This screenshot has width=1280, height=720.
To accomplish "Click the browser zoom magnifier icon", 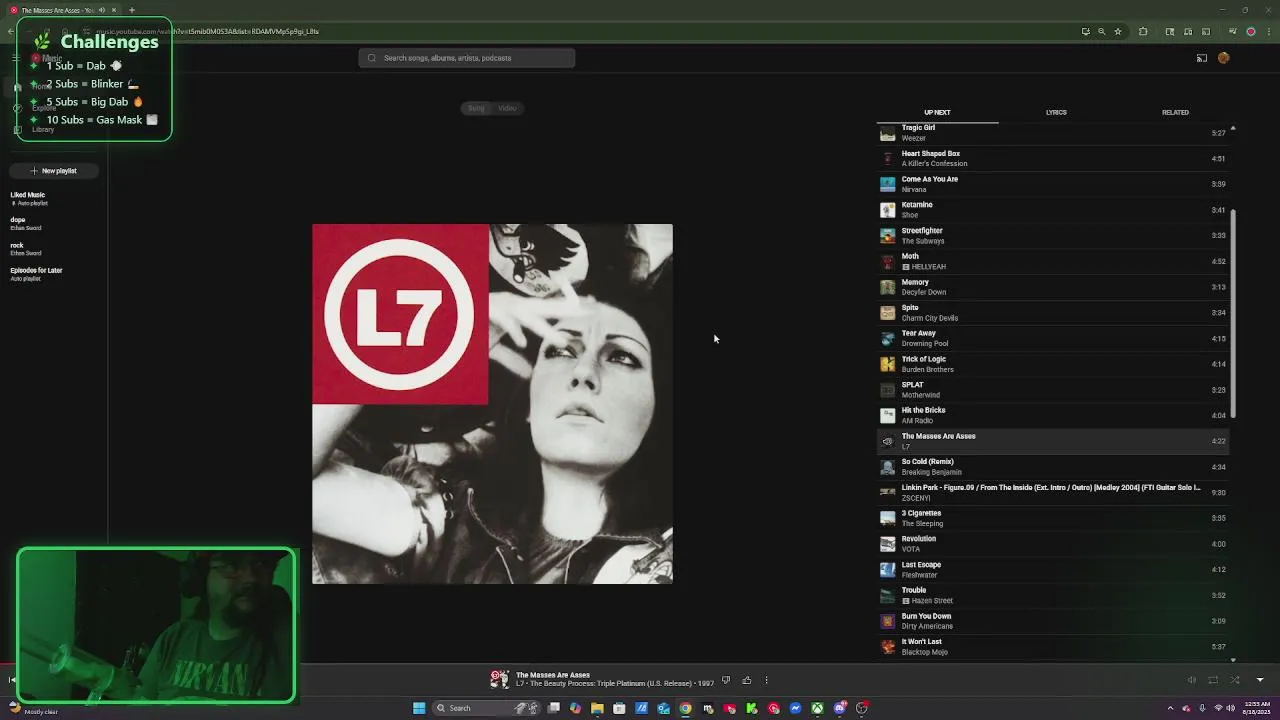I will point(1101,31).
